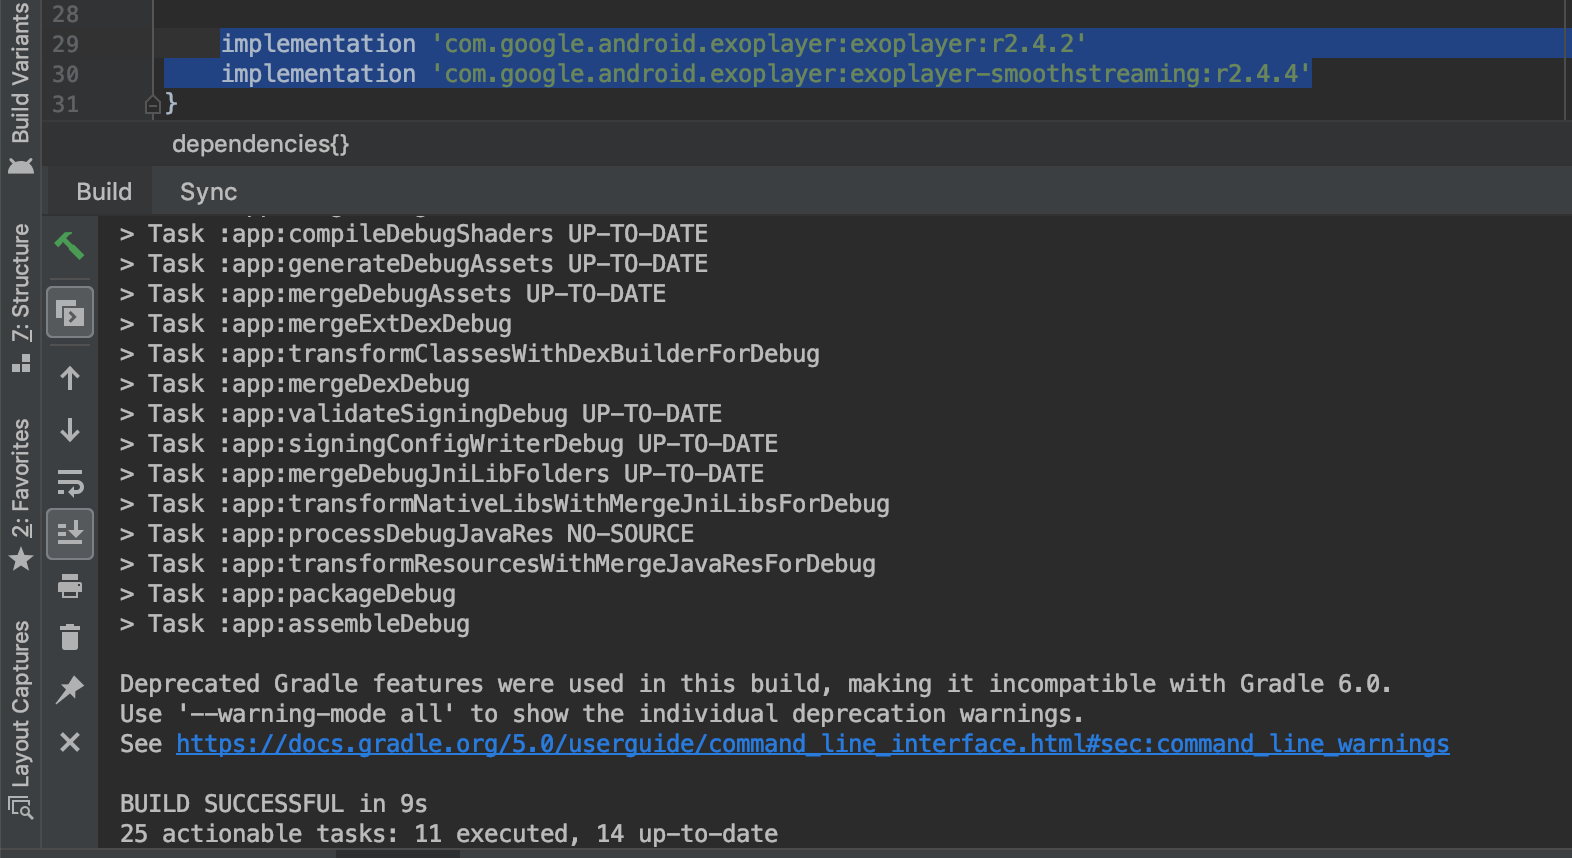This screenshot has width=1572, height=858.
Task: Click line number 30 in the gutter
Action: point(65,74)
